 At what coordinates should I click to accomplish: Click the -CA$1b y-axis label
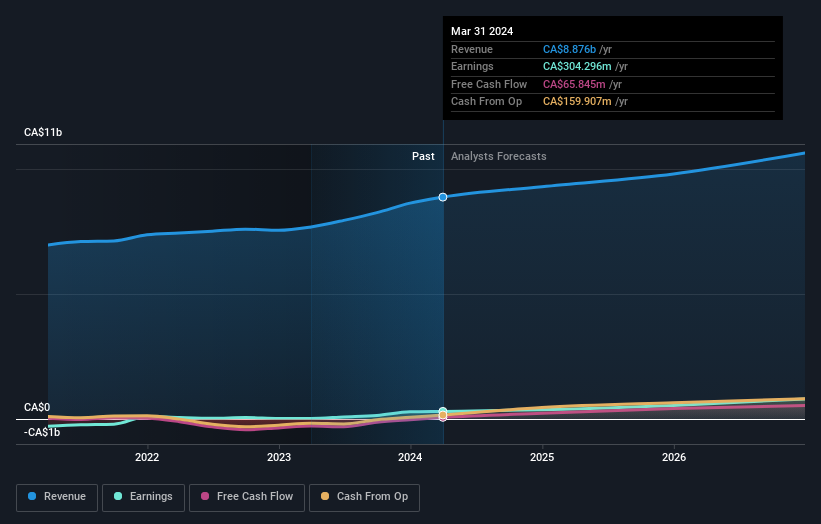pos(42,432)
